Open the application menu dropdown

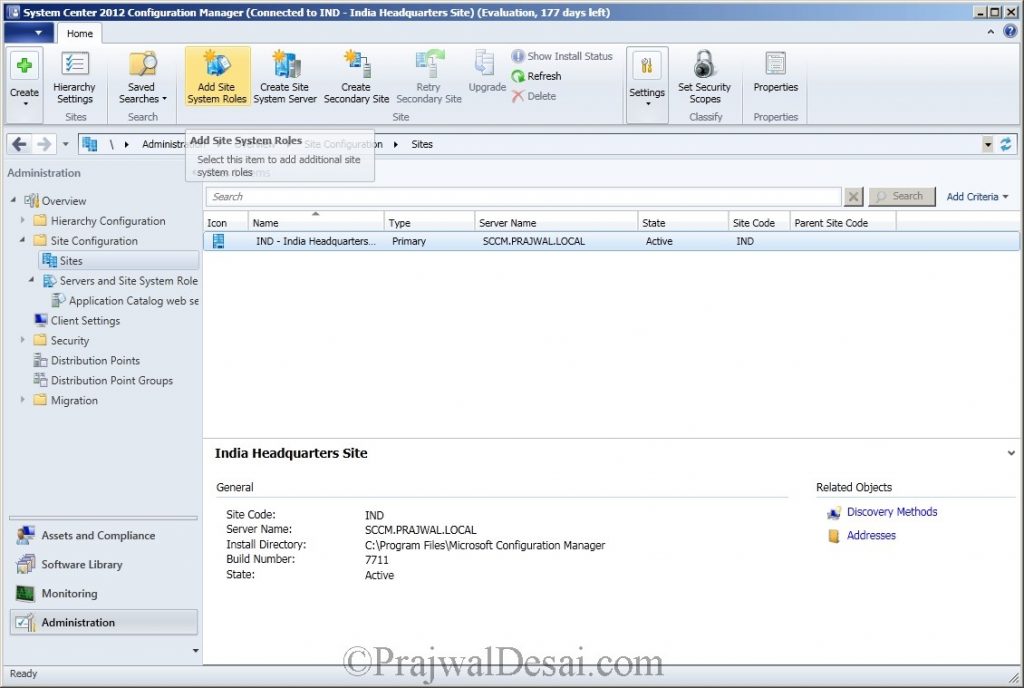(x=27, y=33)
